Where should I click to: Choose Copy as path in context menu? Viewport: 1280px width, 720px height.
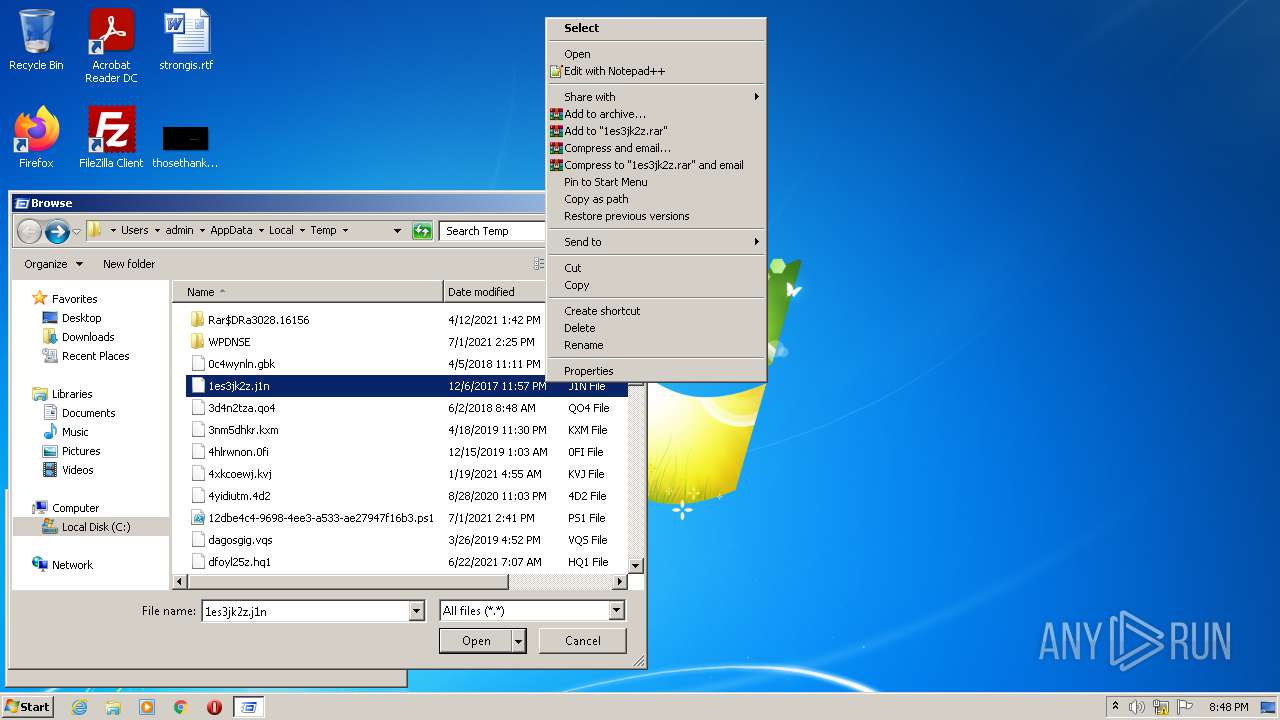click(x=655, y=199)
